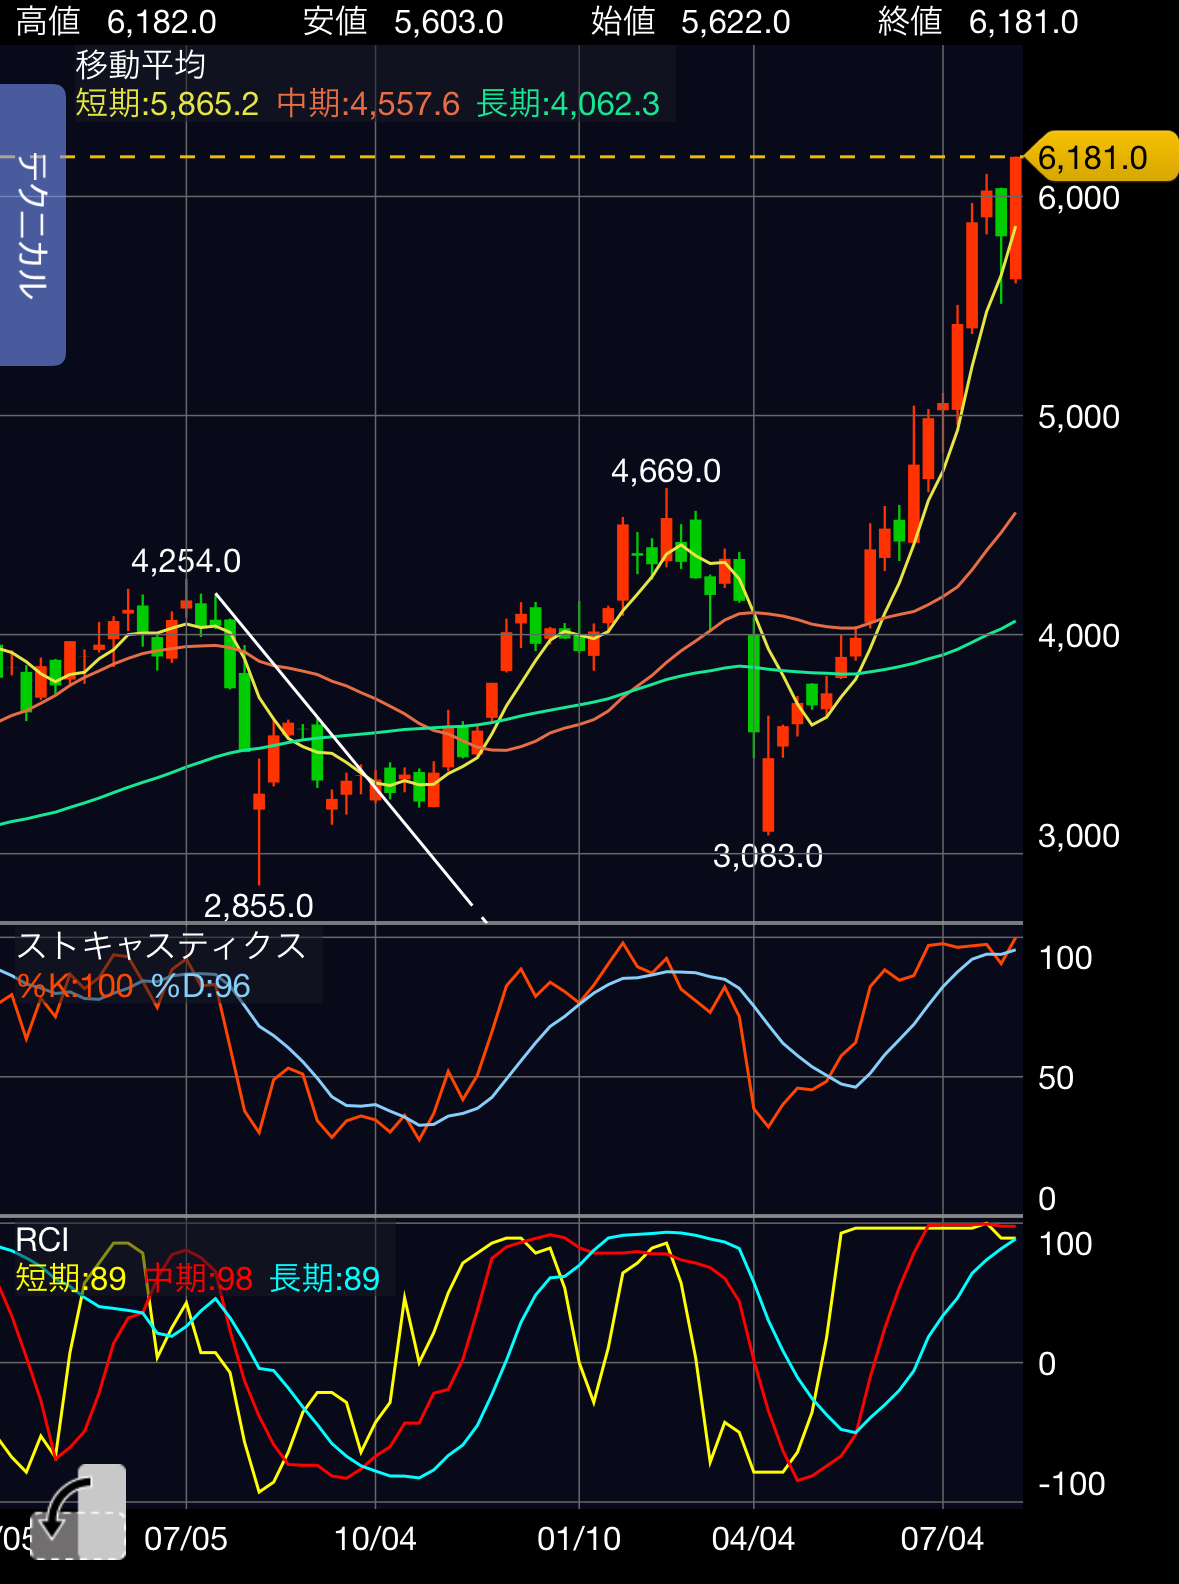Tap the 4,669.0 peak price annotation
The height and width of the screenshot is (1584, 1179).
click(666, 471)
